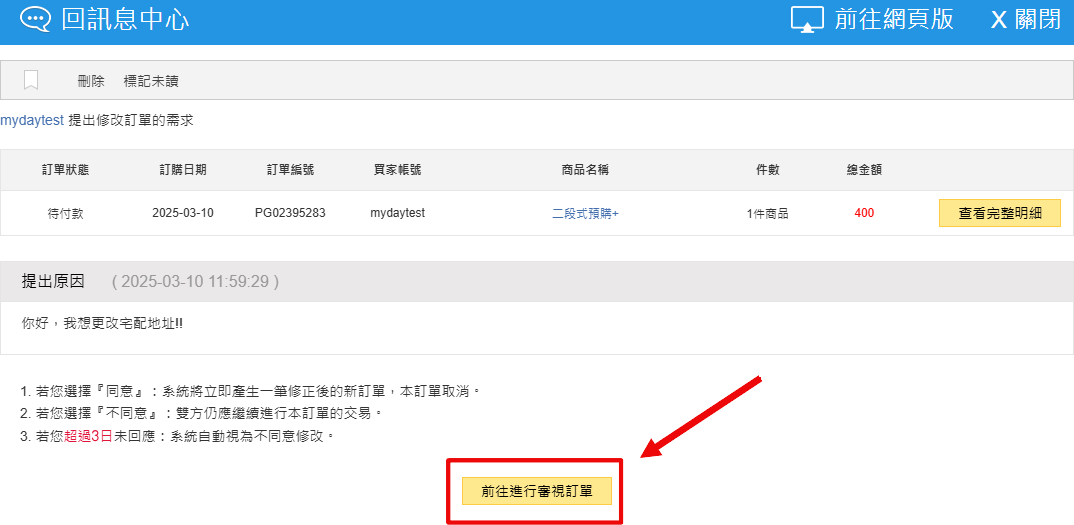Mark message unread with 標記未讀
The height and width of the screenshot is (525, 1074).
coord(151,82)
